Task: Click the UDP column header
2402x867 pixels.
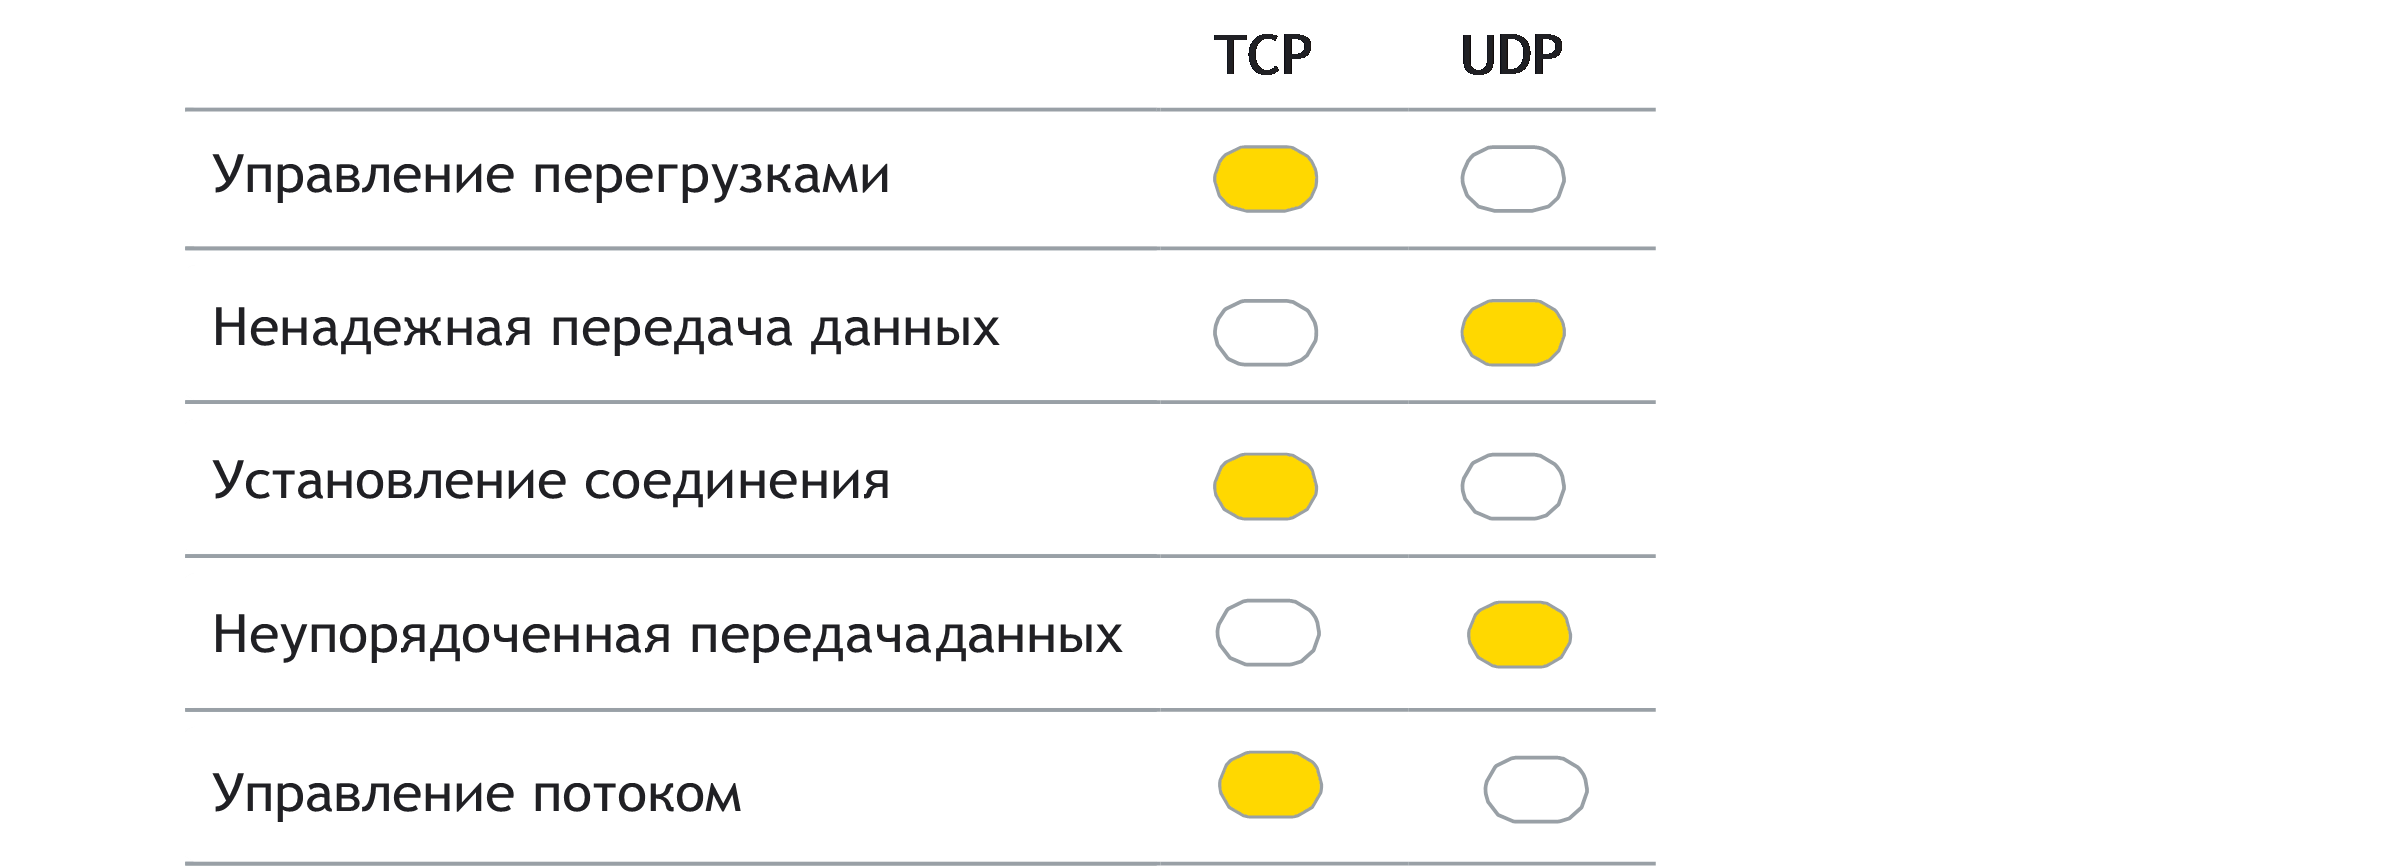Action: pyautogui.click(x=1512, y=55)
